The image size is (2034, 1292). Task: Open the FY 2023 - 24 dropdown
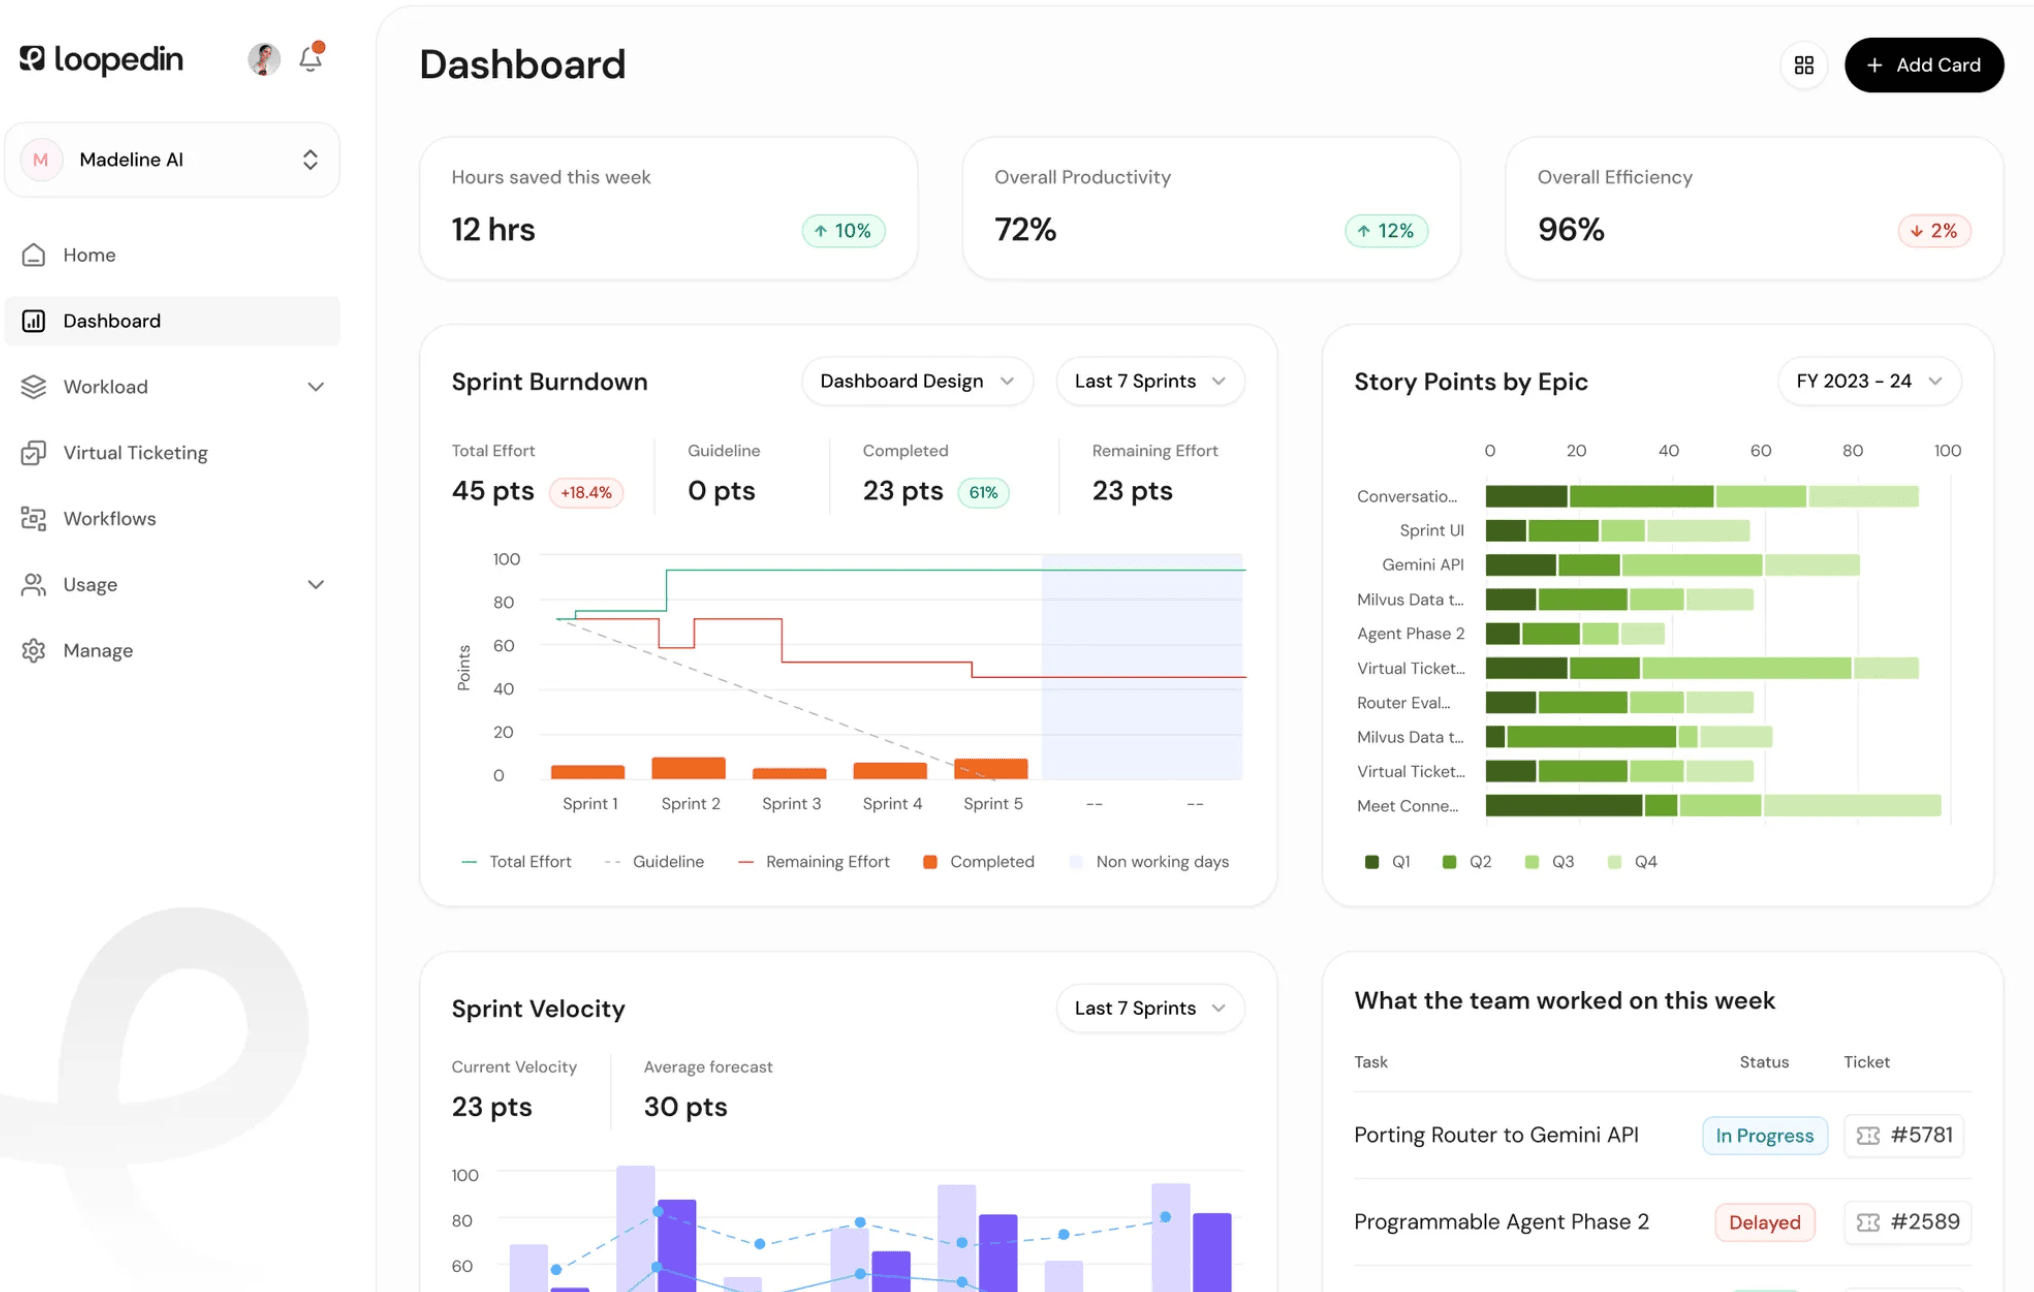(x=1869, y=381)
